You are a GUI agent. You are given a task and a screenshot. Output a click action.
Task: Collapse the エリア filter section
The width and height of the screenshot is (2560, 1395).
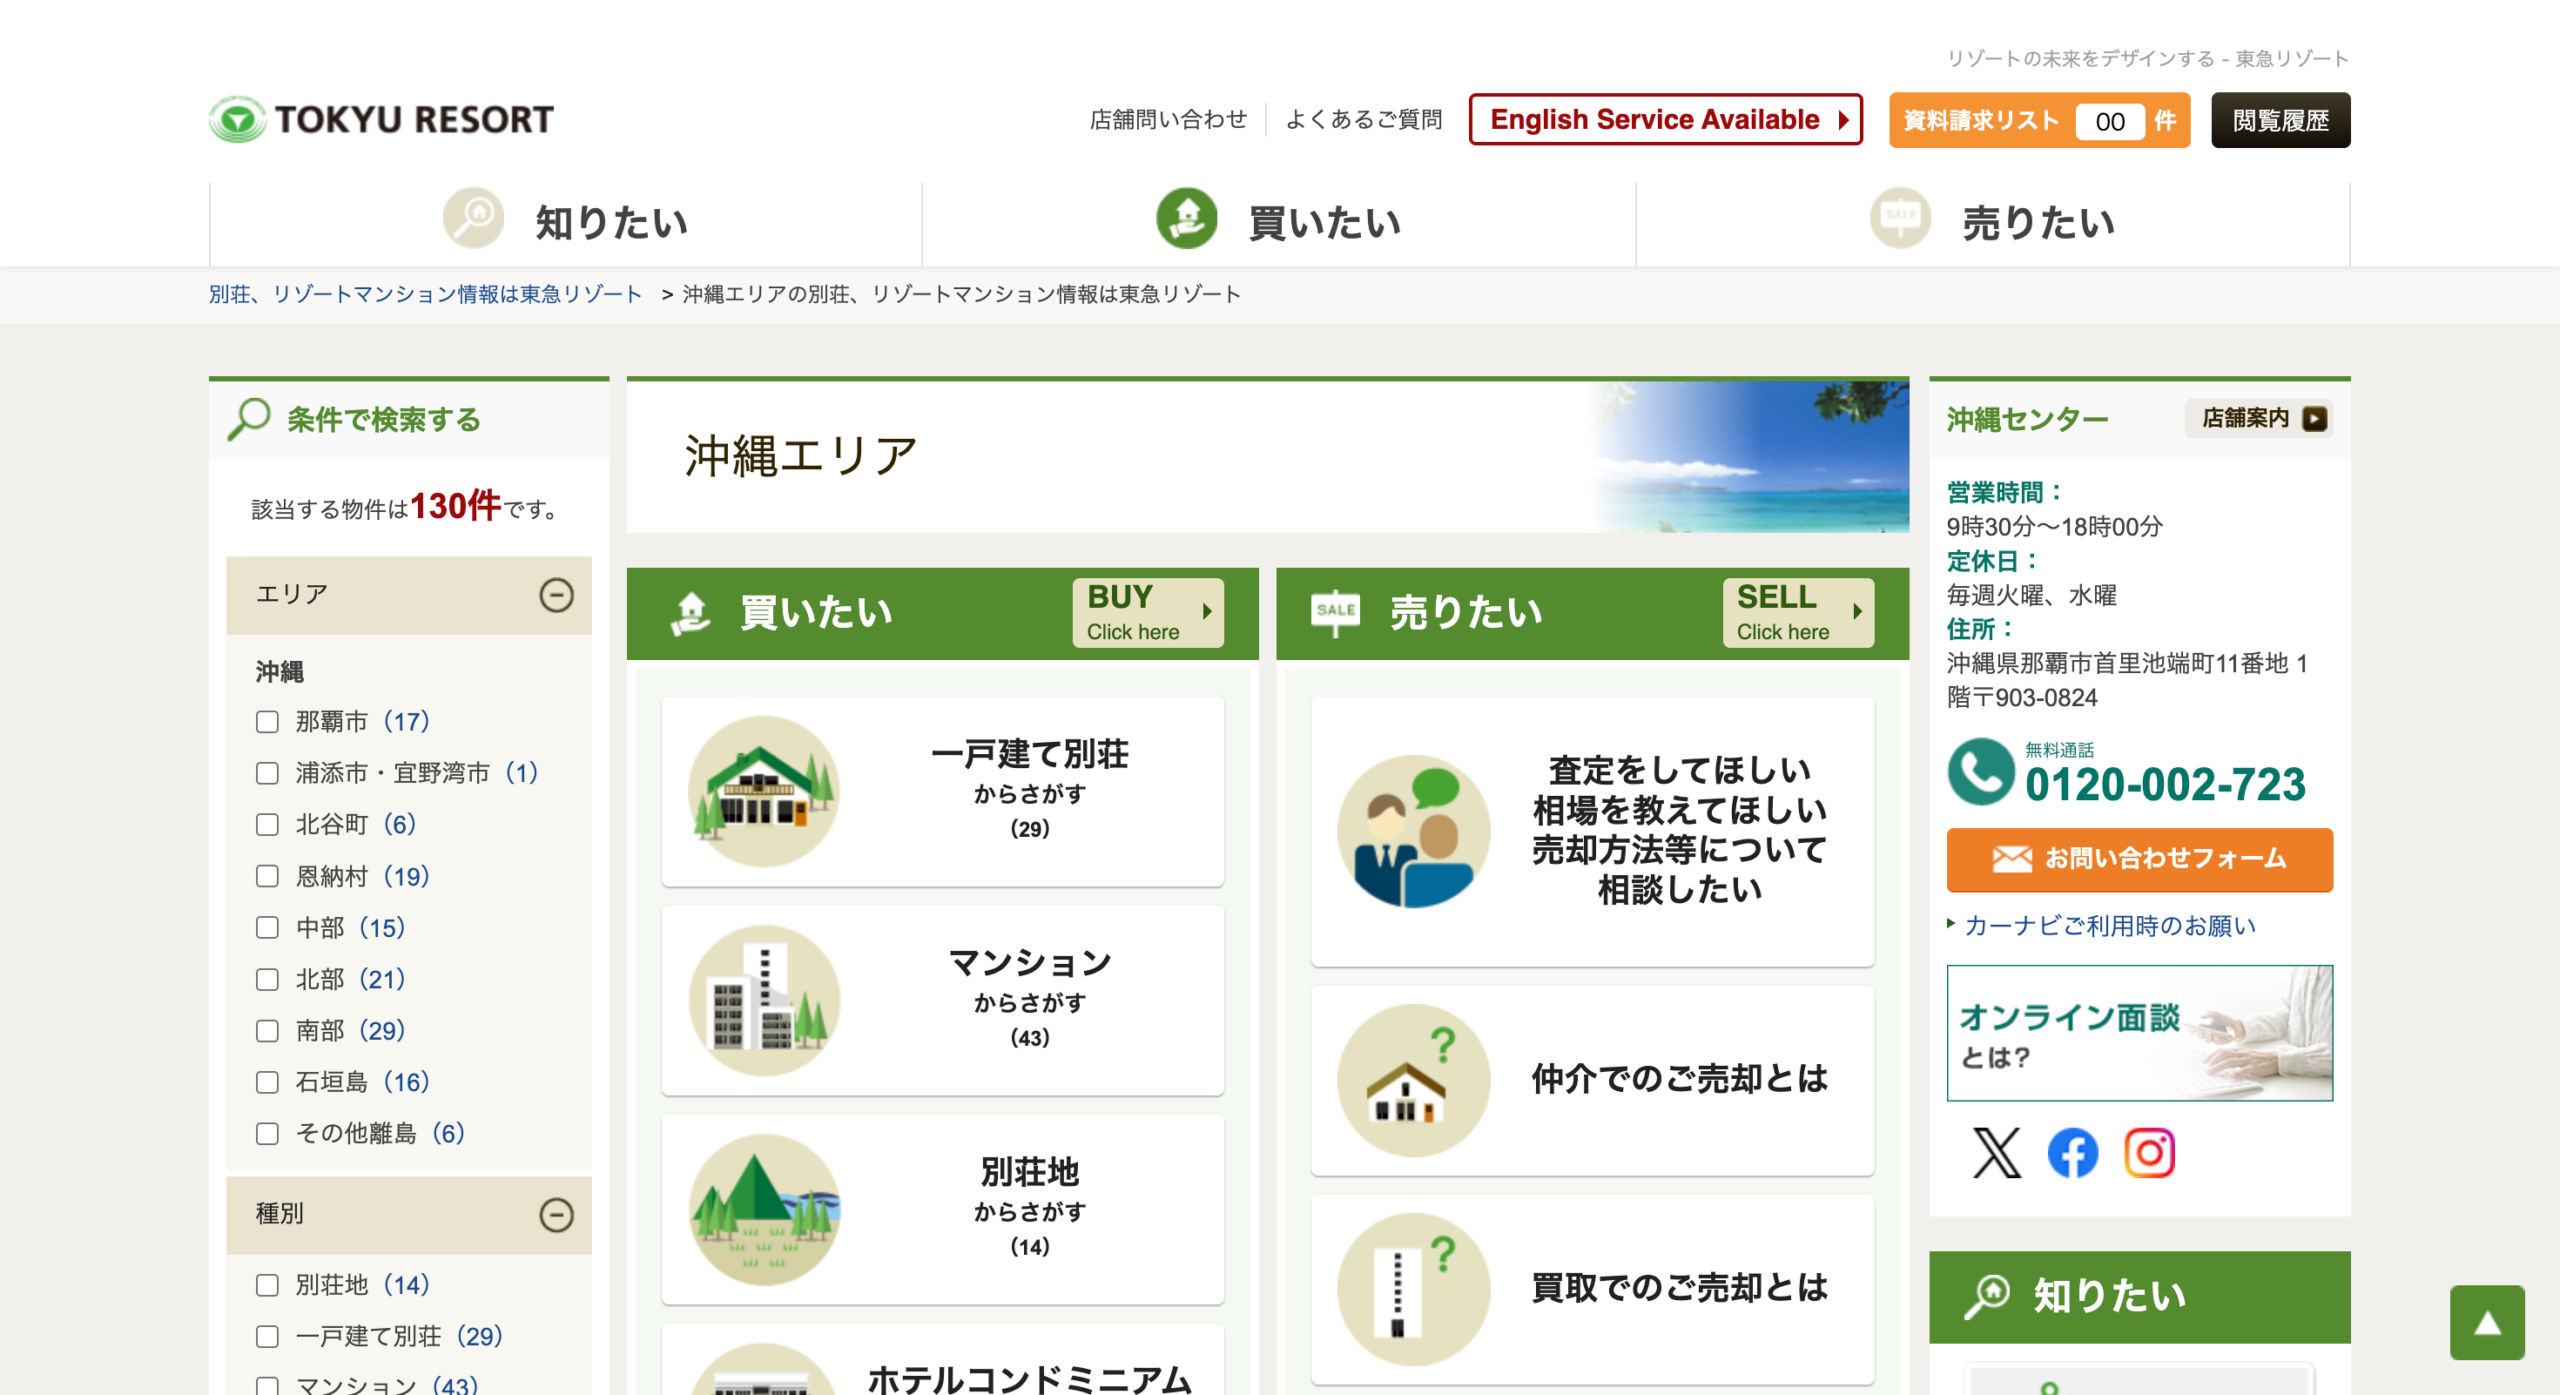(x=556, y=595)
